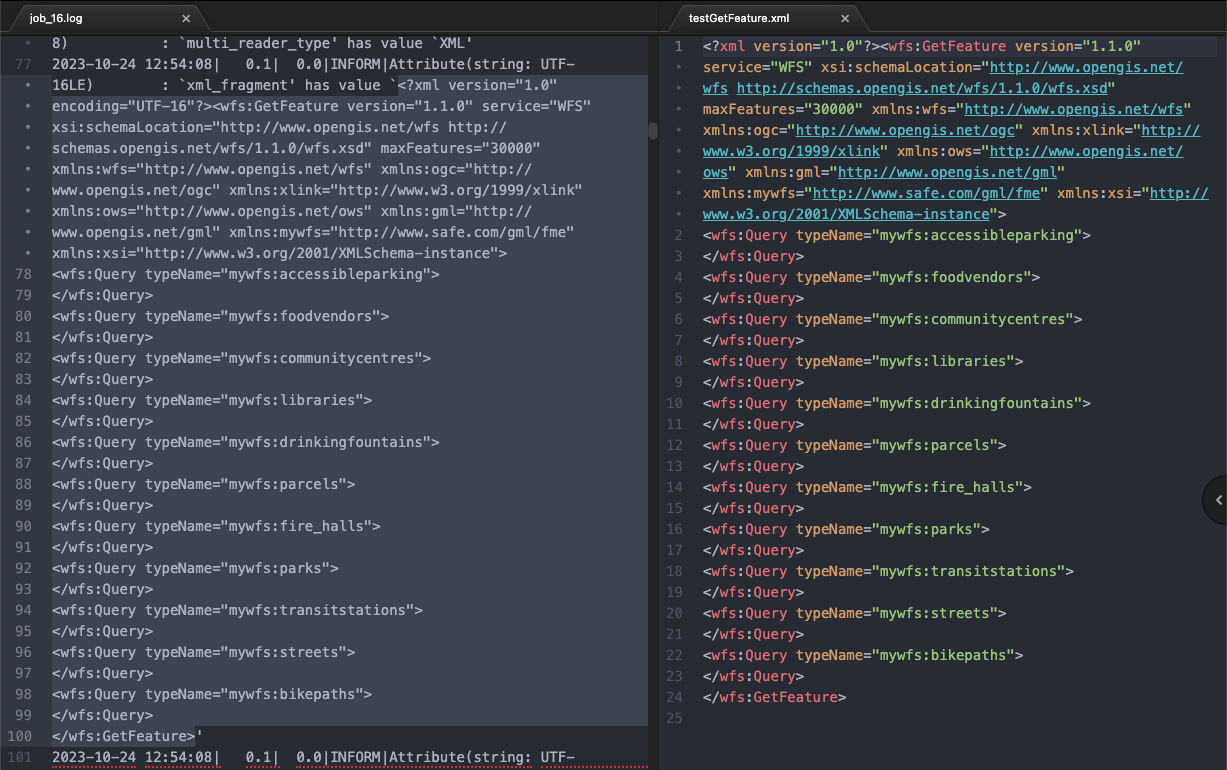This screenshot has width=1227, height=770.
Task: Open the www.safe.com/gml/fme link
Action: click(926, 193)
